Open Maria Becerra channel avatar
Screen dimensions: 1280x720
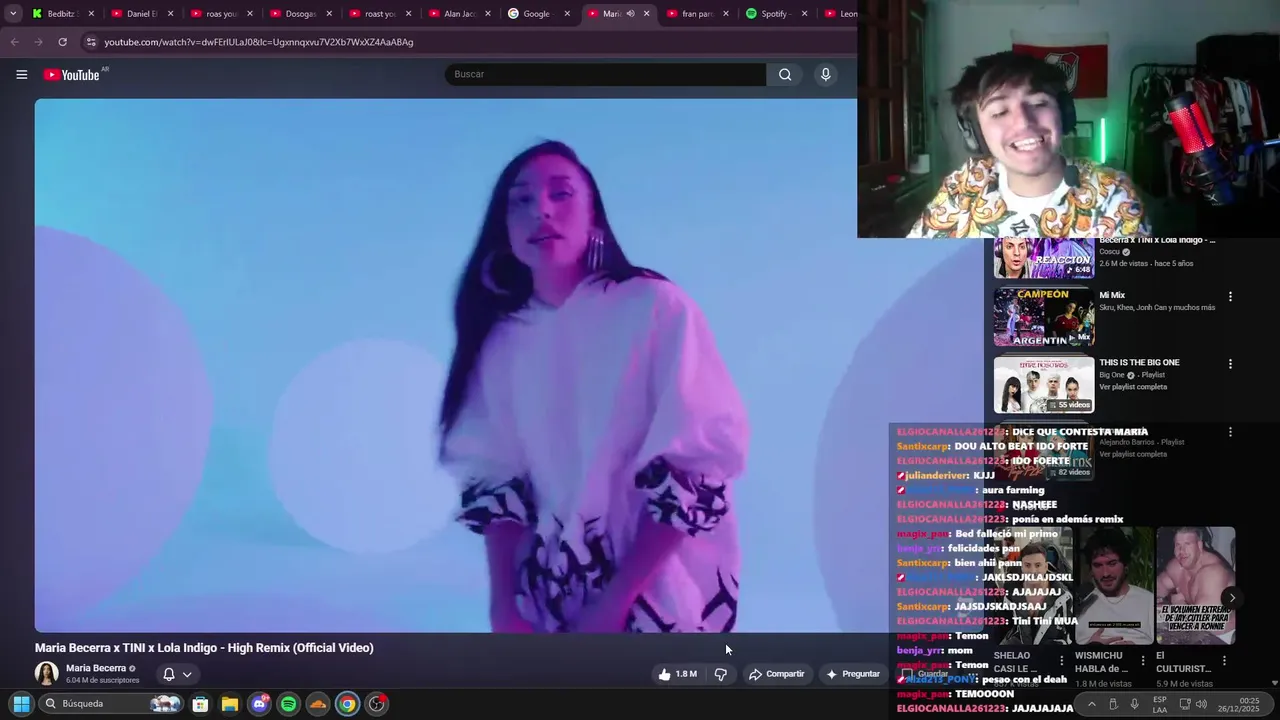(x=47, y=673)
